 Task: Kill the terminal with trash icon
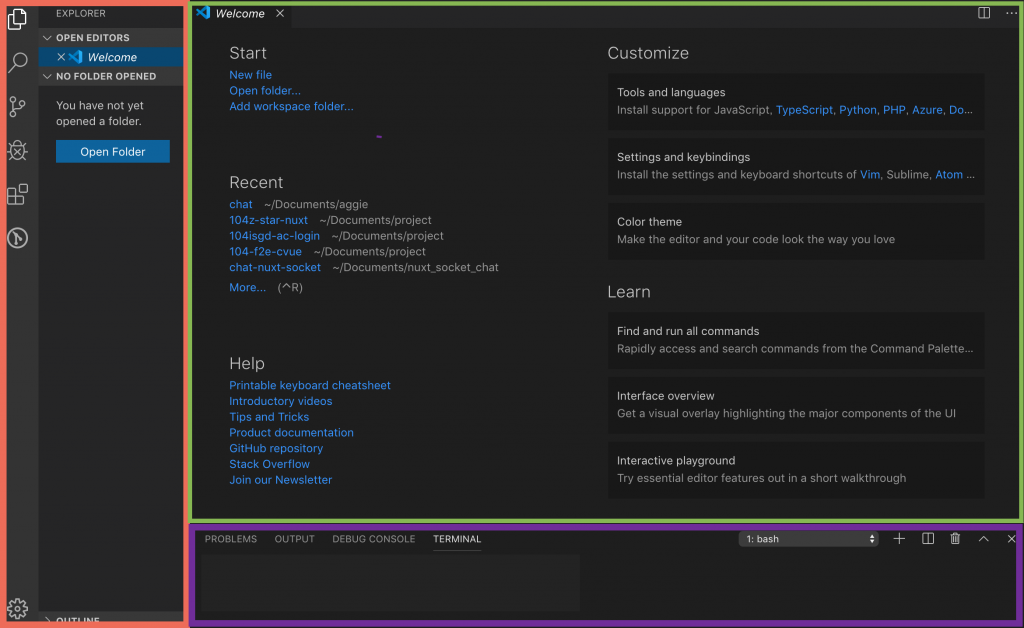pyautogui.click(x=955, y=539)
